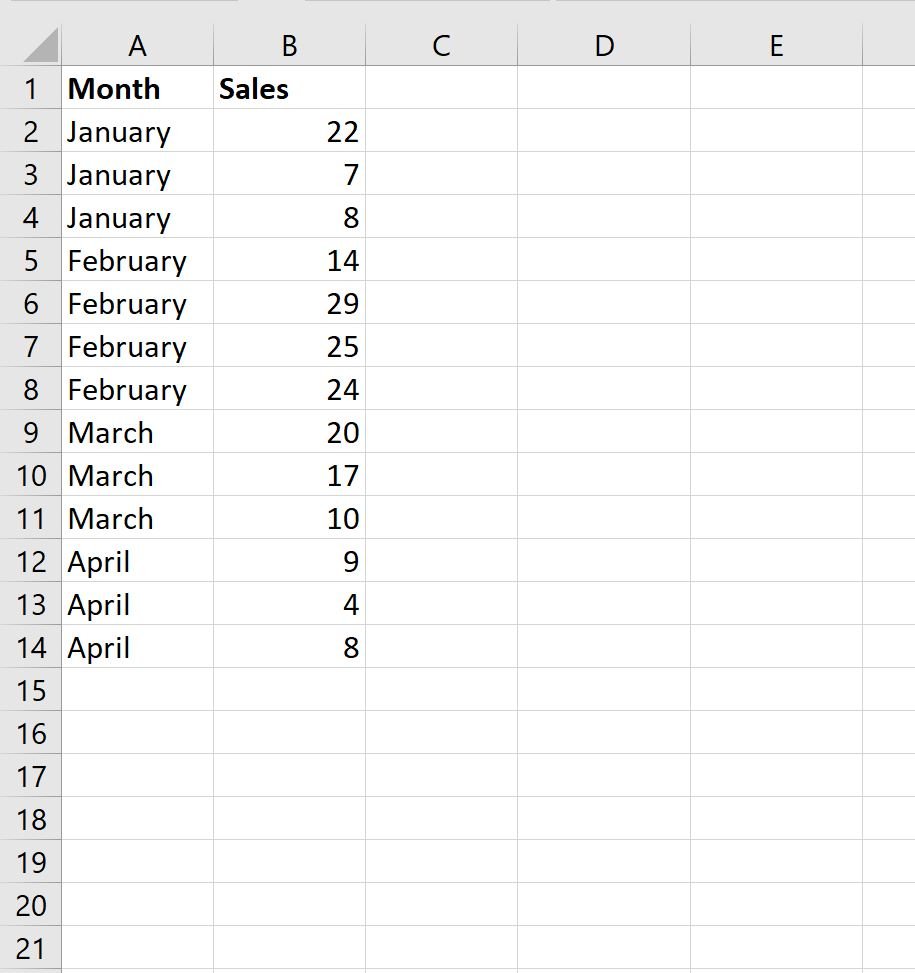This screenshot has width=915, height=973.
Task: Select row 15 header
Action: pyautogui.click(x=31, y=689)
